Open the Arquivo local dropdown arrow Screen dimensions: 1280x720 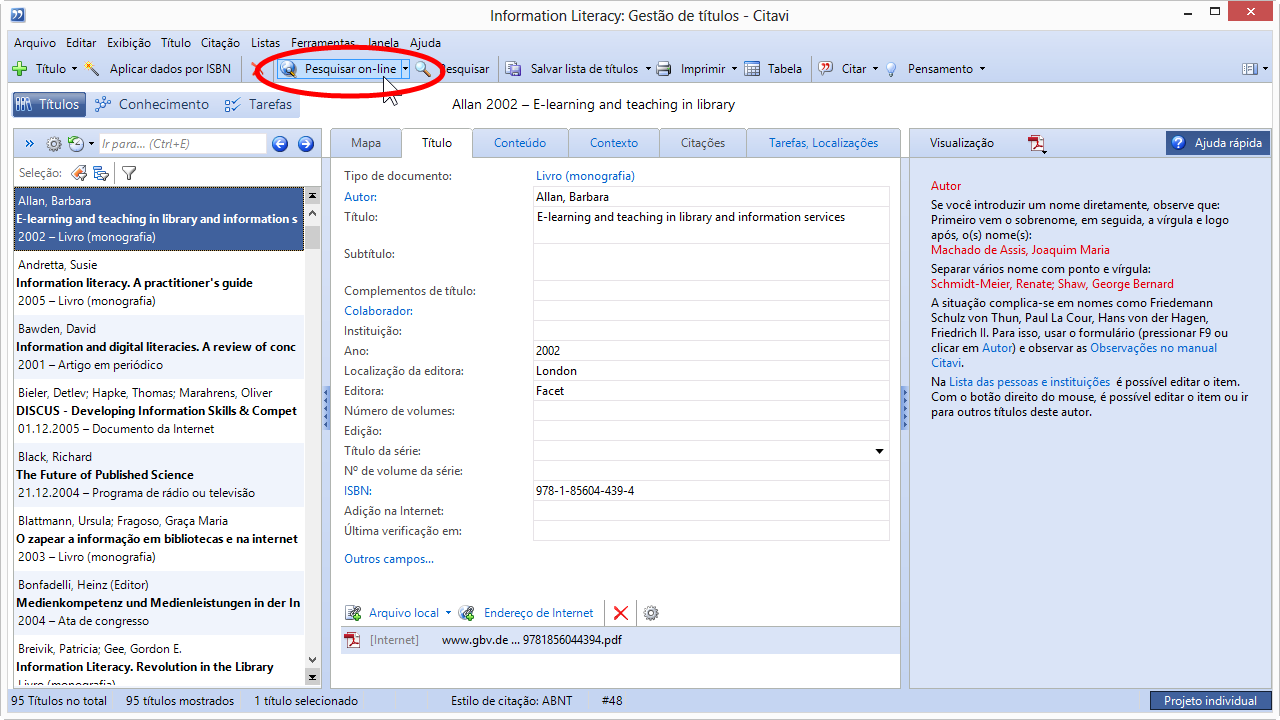click(448, 613)
